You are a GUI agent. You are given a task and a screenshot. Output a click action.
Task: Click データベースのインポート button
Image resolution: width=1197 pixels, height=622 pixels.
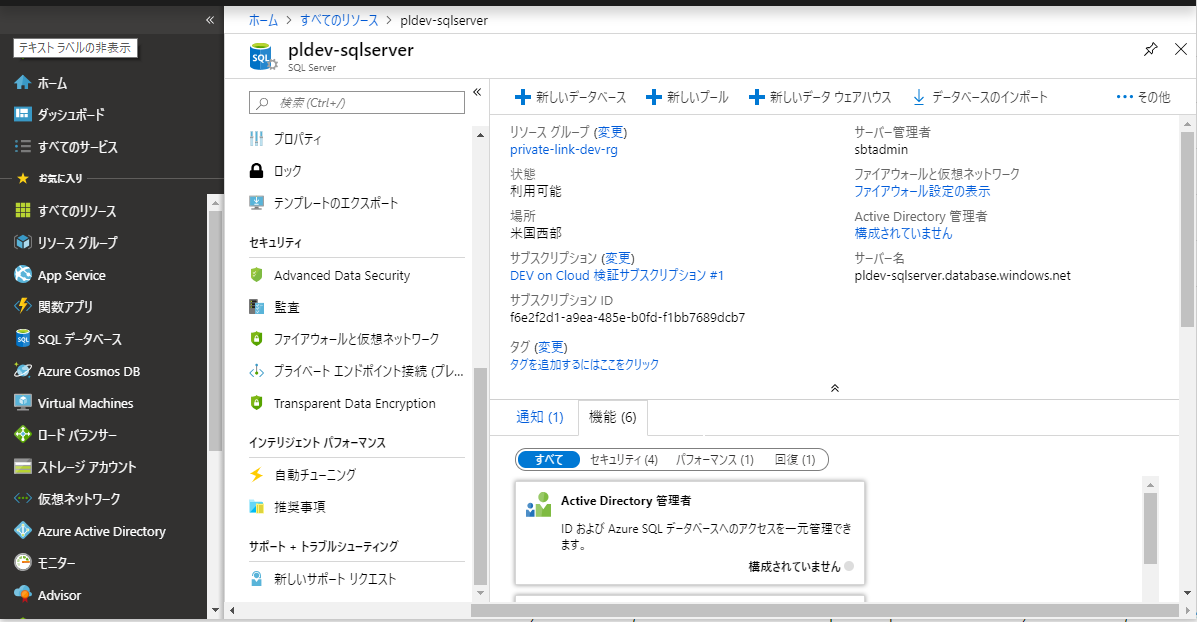click(980, 97)
